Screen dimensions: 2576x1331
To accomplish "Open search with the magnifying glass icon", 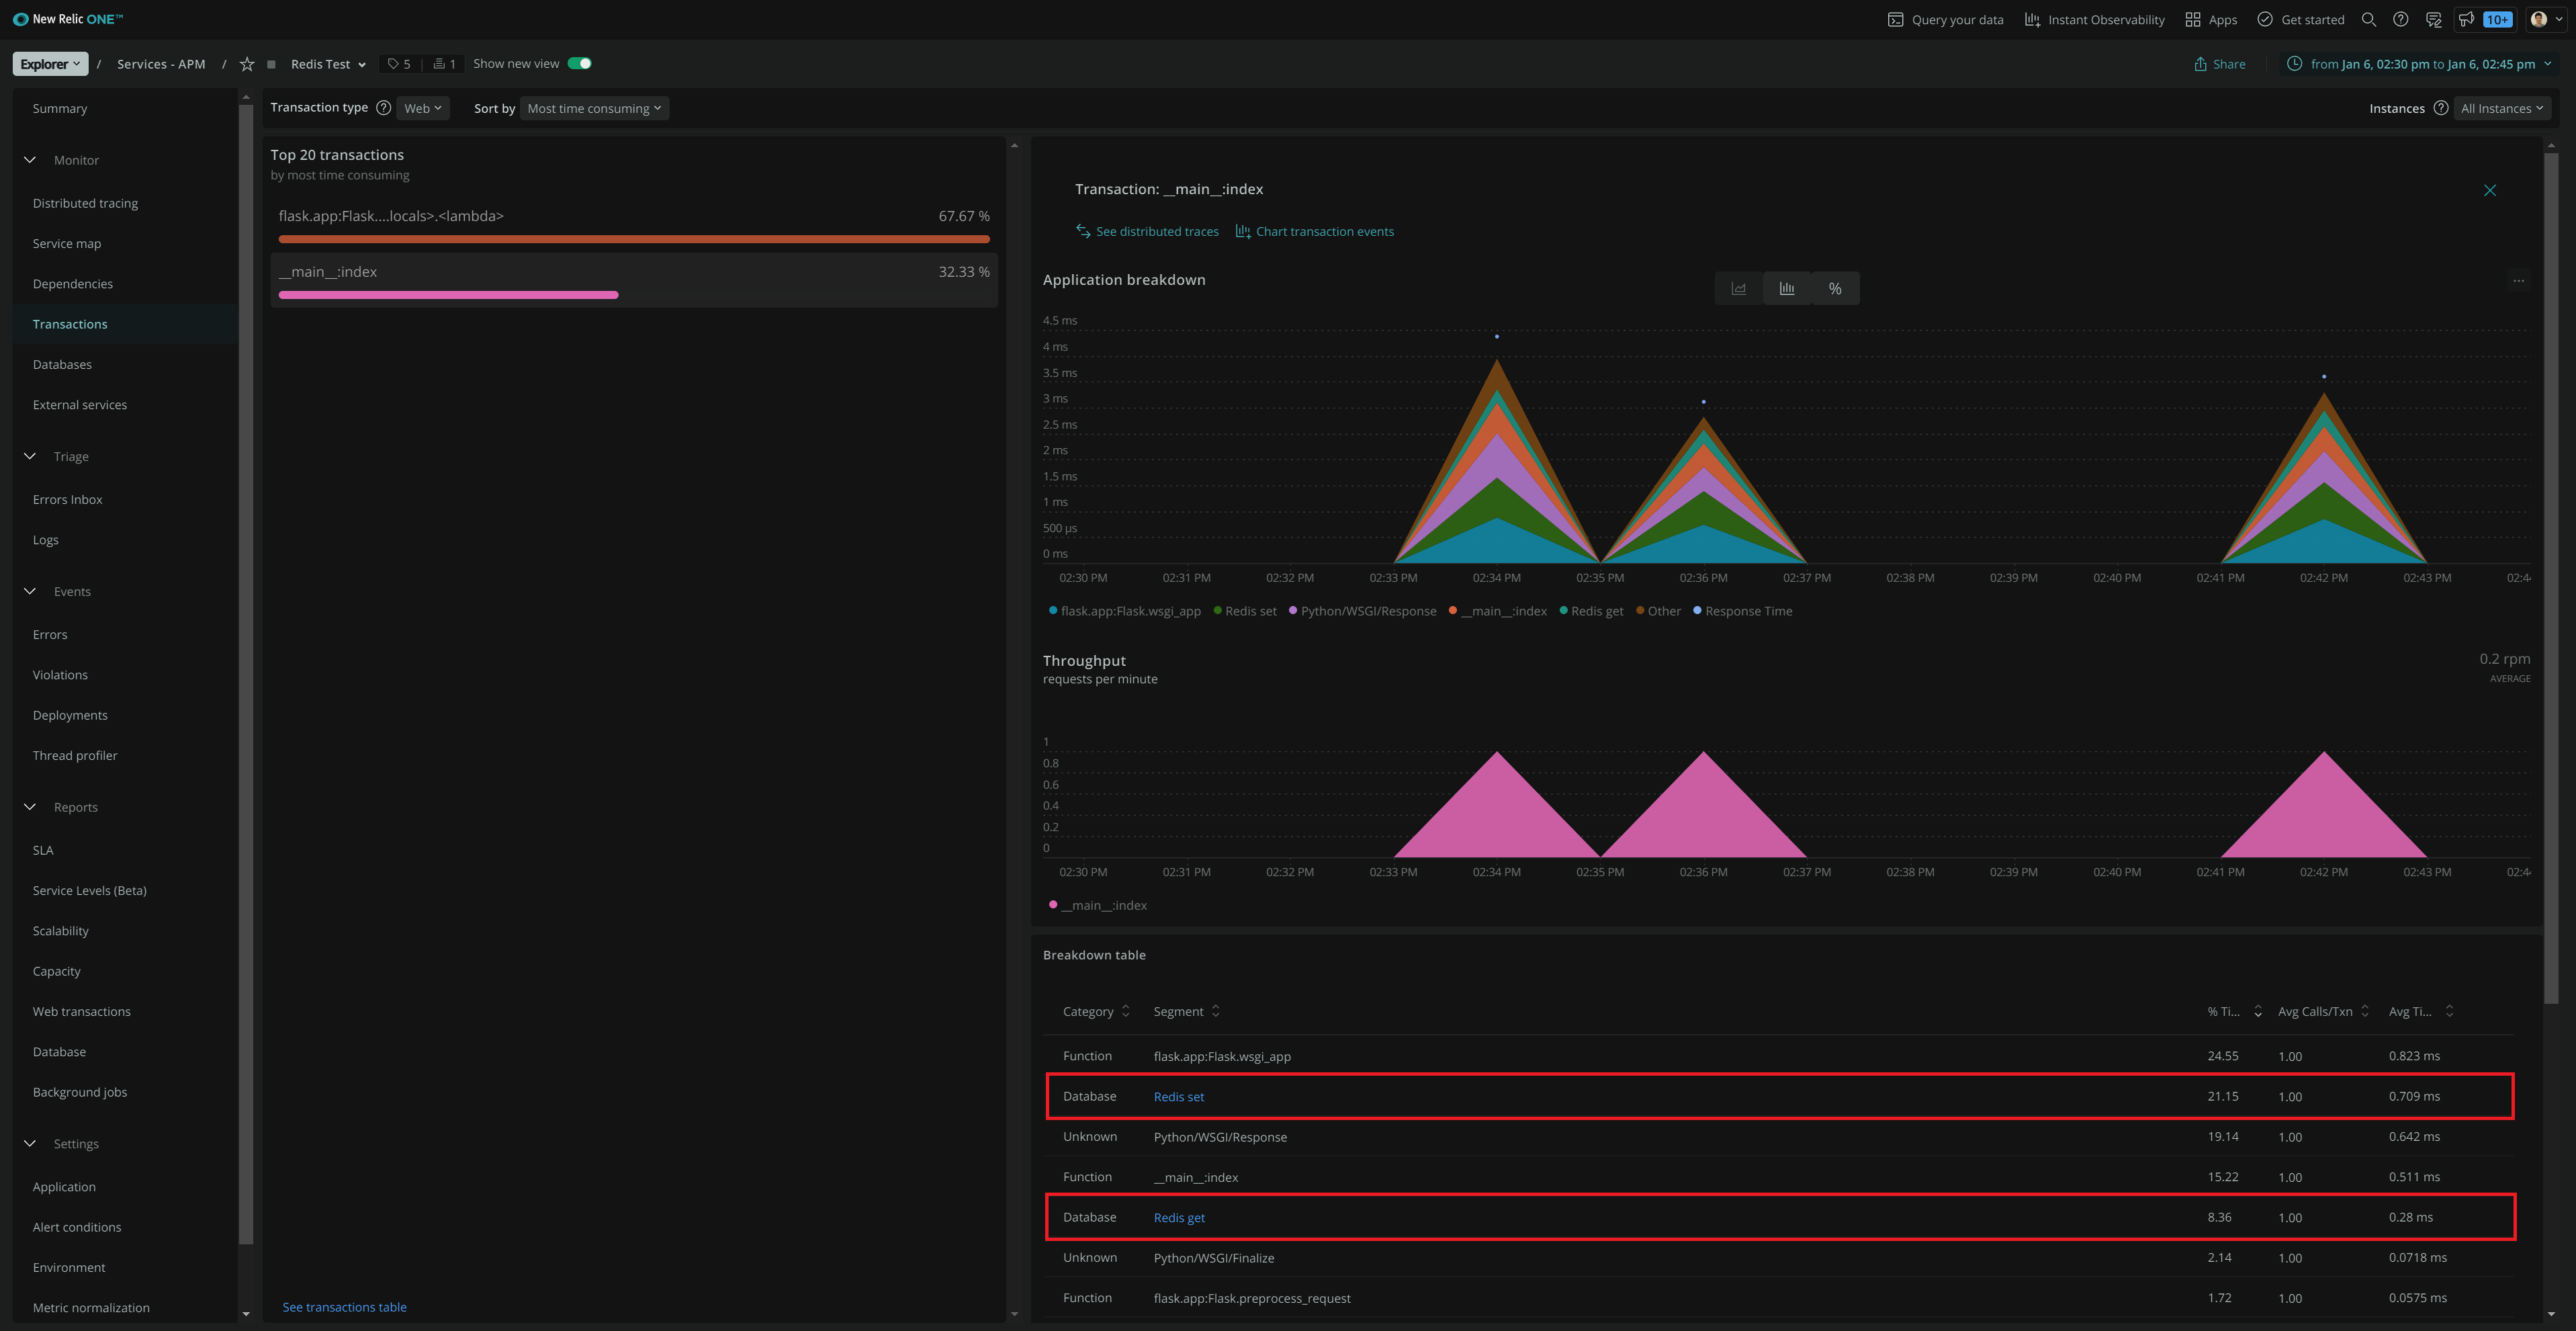I will tap(2368, 20).
